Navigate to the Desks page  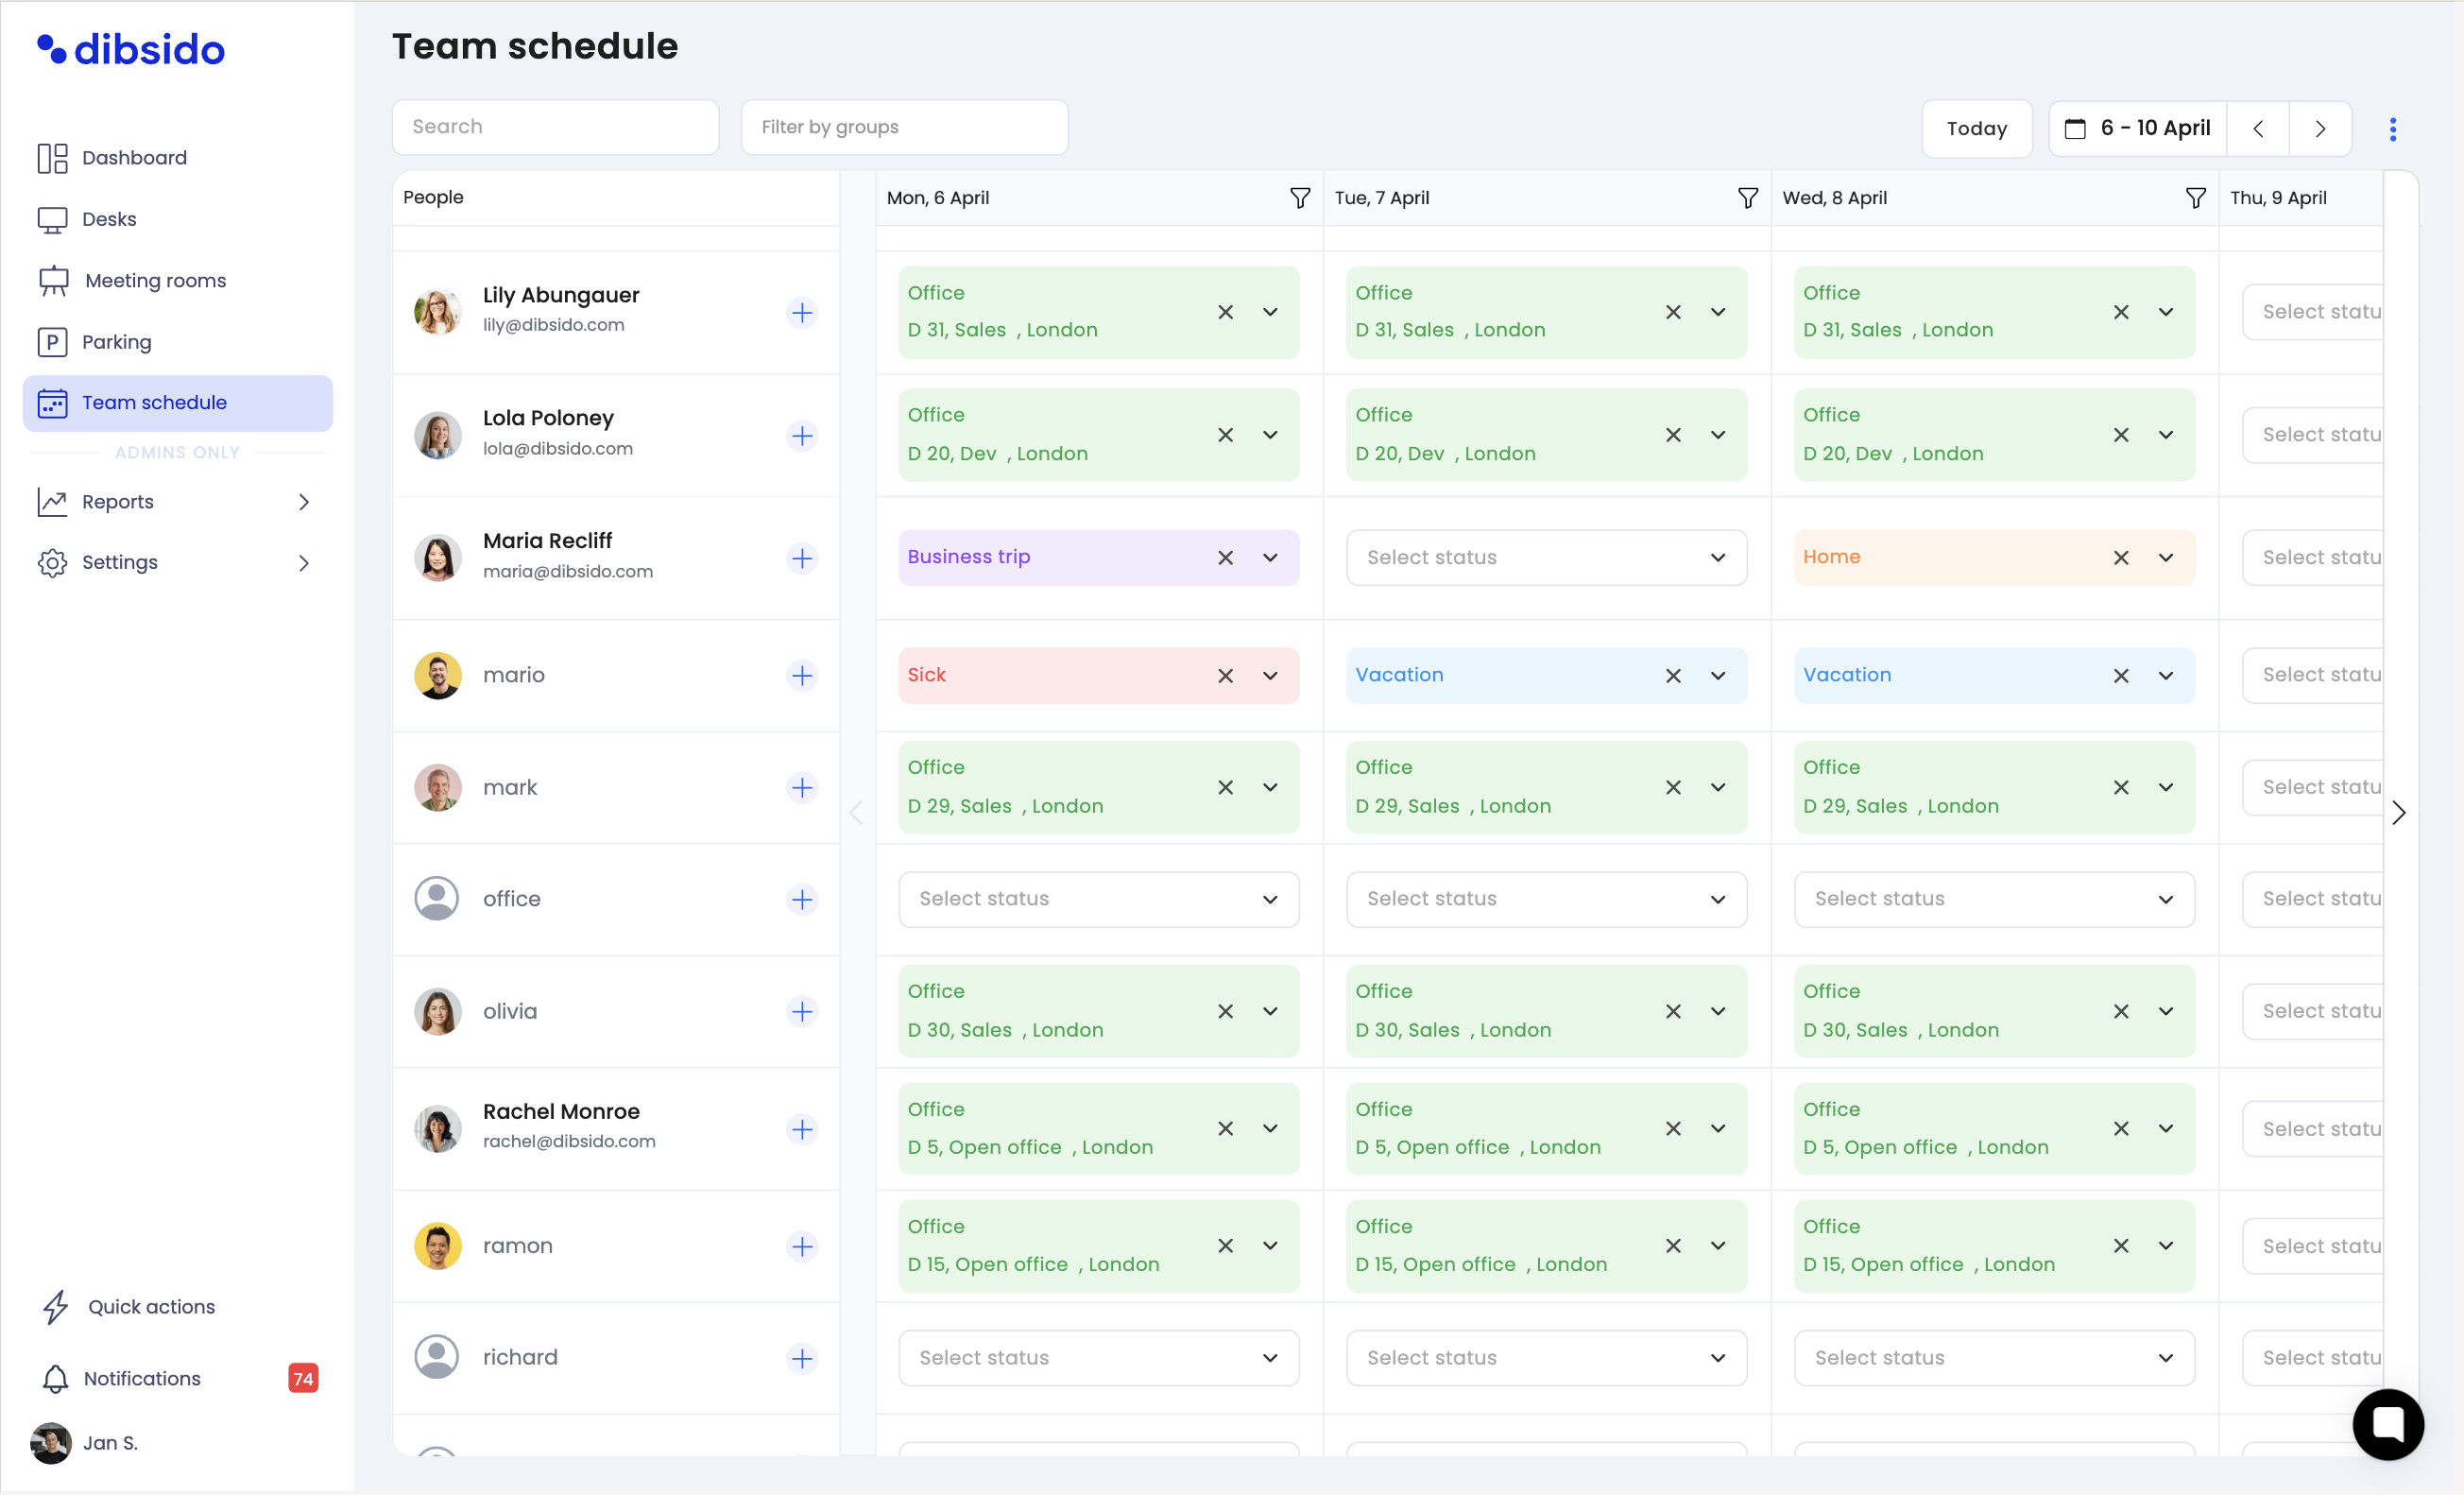pos(109,219)
